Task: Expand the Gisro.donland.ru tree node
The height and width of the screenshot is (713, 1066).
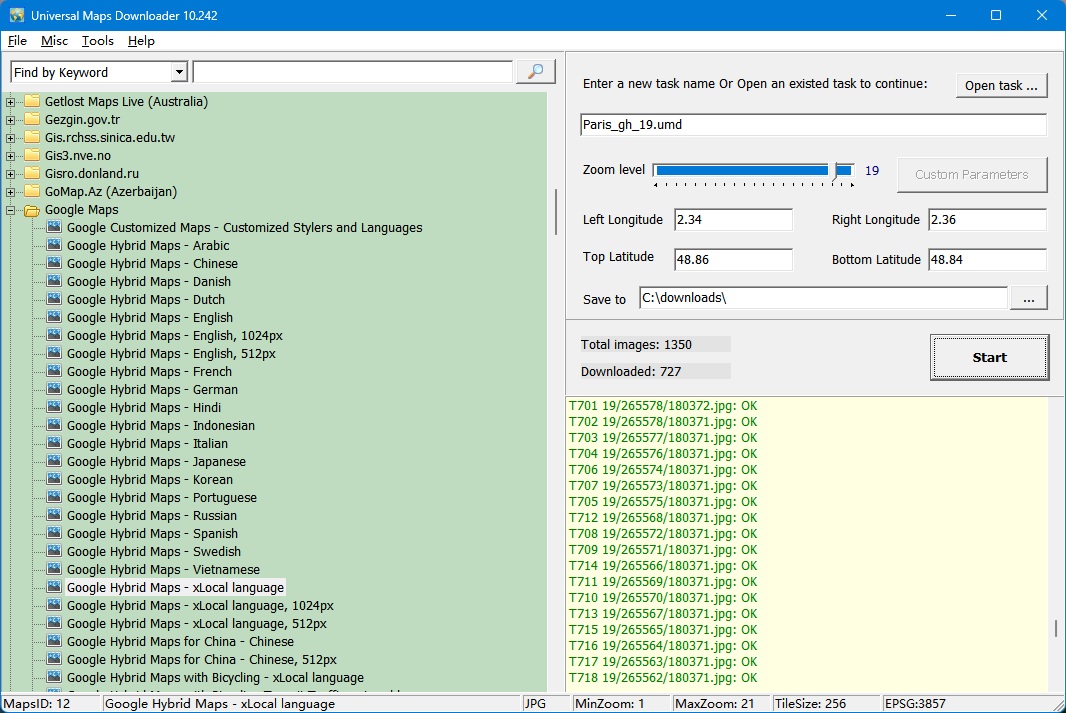Action: click(x=11, y=174)
